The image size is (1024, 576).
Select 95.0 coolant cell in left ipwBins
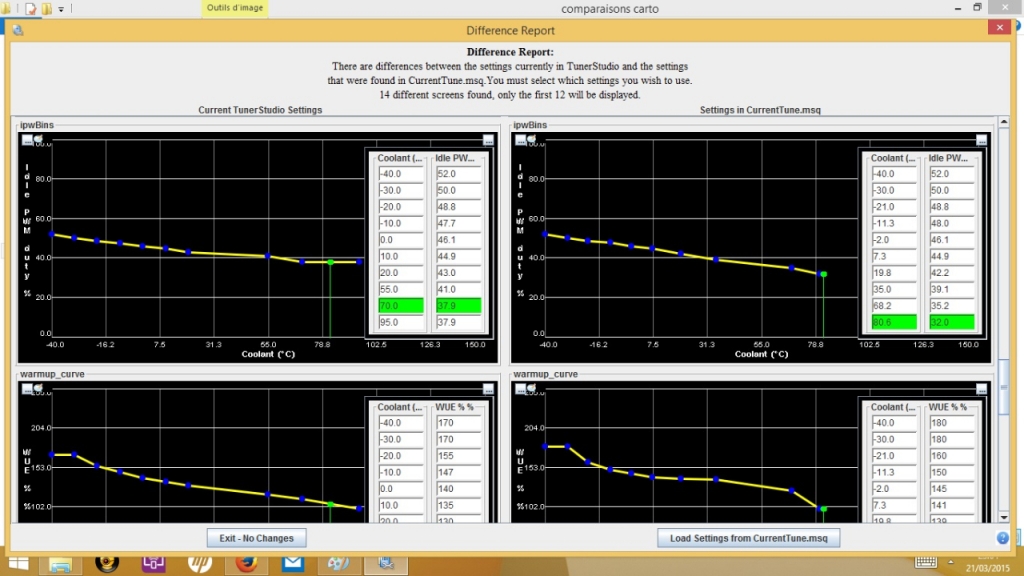tap(401, 322)
